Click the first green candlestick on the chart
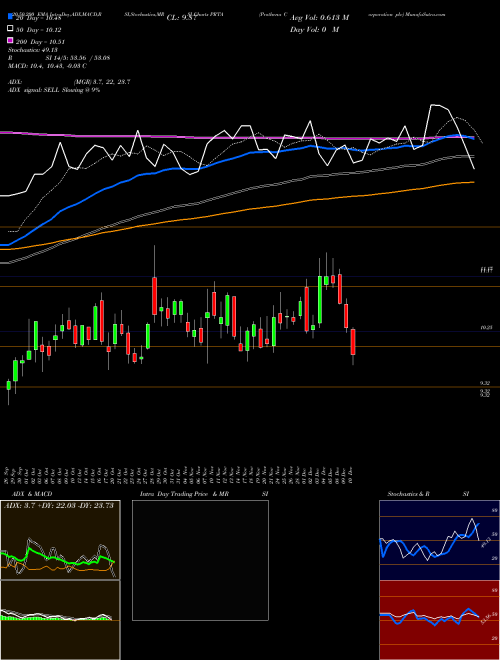Image resolution: width=500 pixels, height=660 pixels. (x=8, y=385)
